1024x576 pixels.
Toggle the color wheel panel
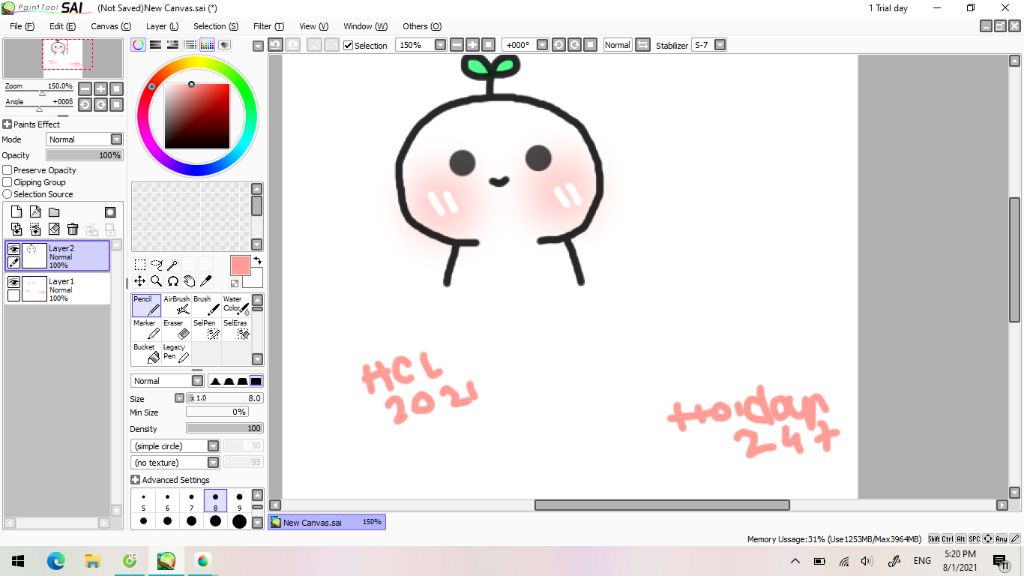[x=138, y=44]
